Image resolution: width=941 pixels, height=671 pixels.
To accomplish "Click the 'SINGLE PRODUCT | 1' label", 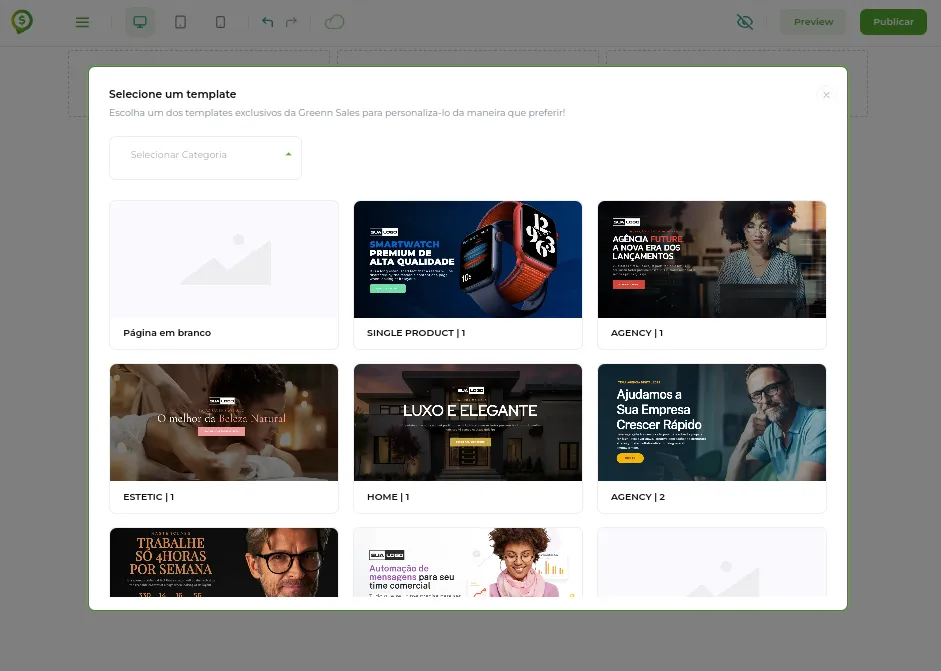I will (416, 332).
